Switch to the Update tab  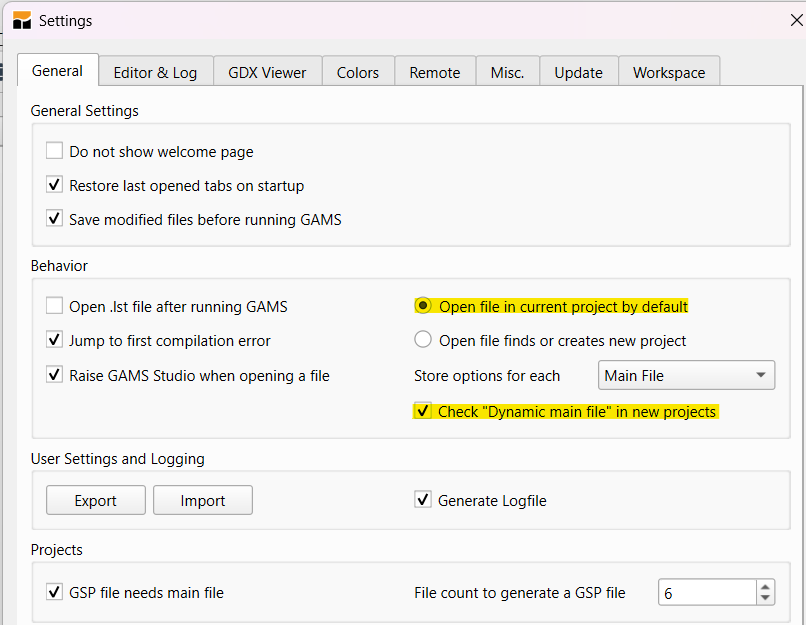pyautogui.click(x=578, y=72)
